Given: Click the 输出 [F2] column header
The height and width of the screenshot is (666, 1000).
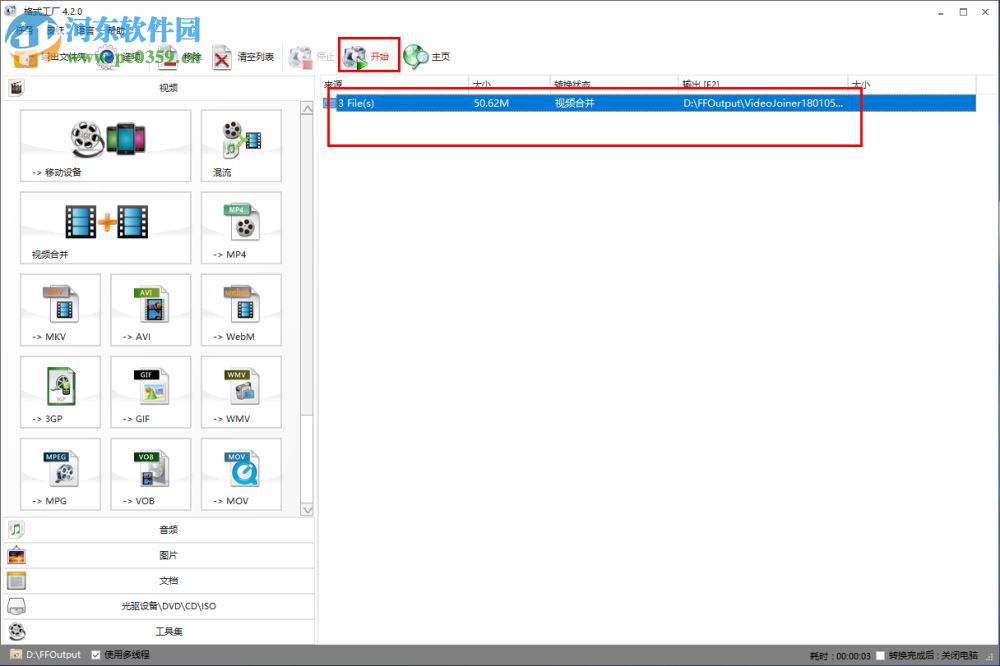Looking at the screenshot, I should (x=763, y=84).
